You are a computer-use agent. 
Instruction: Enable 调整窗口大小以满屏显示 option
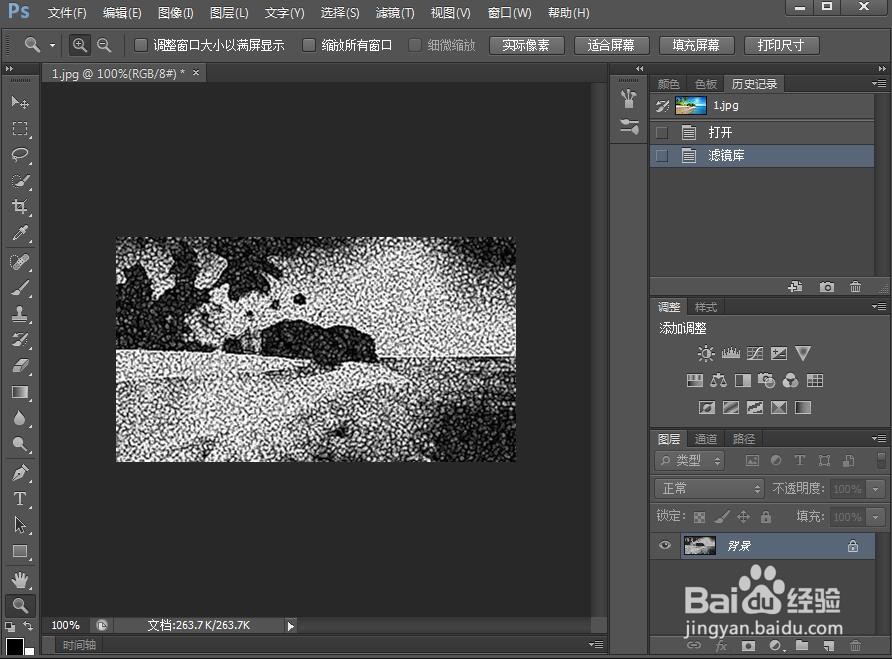[140, 45]
